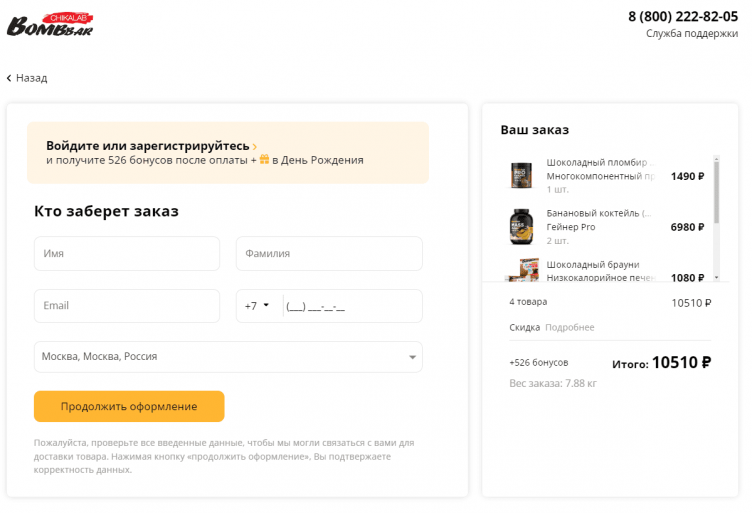Image resolution: width=752 pixels, height=513 pixels.
Task: Click the support phone number 8 (800) 222-82-05
Action: pyautogui.click(x=682, y=16)
